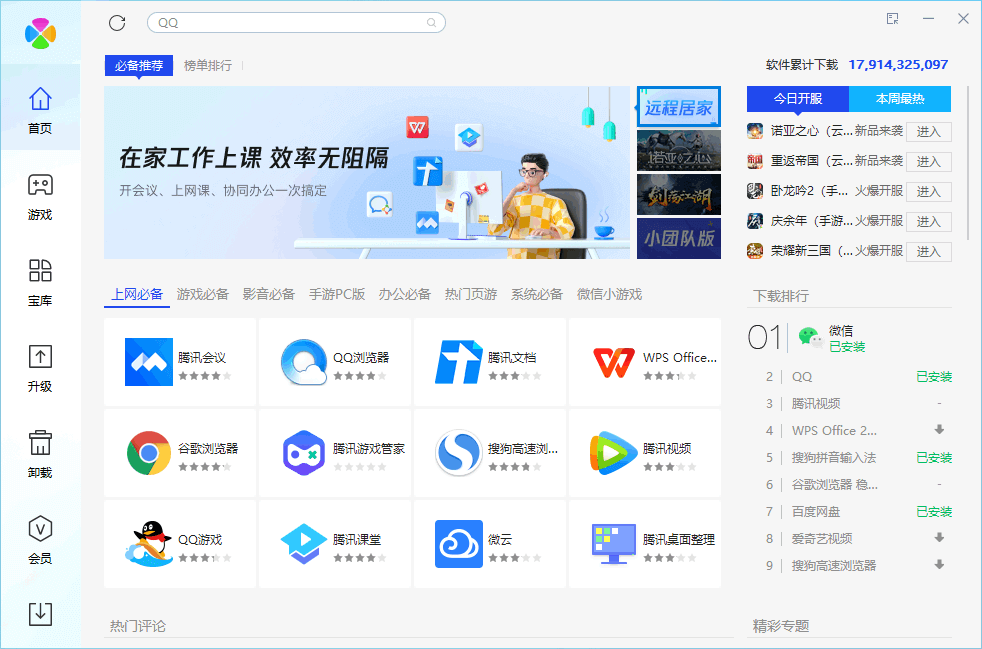Select the 上网必备 category tab
Screen dimensions: 982x649
point(137,294)
